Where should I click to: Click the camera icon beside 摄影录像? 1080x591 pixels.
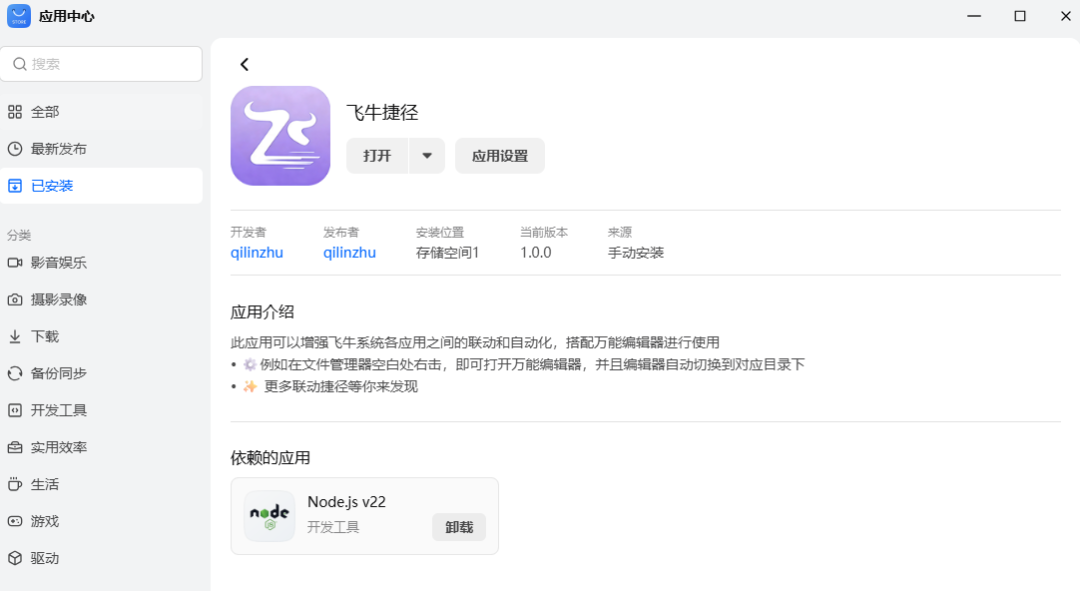pyautogui.click(x=14, y=300)
